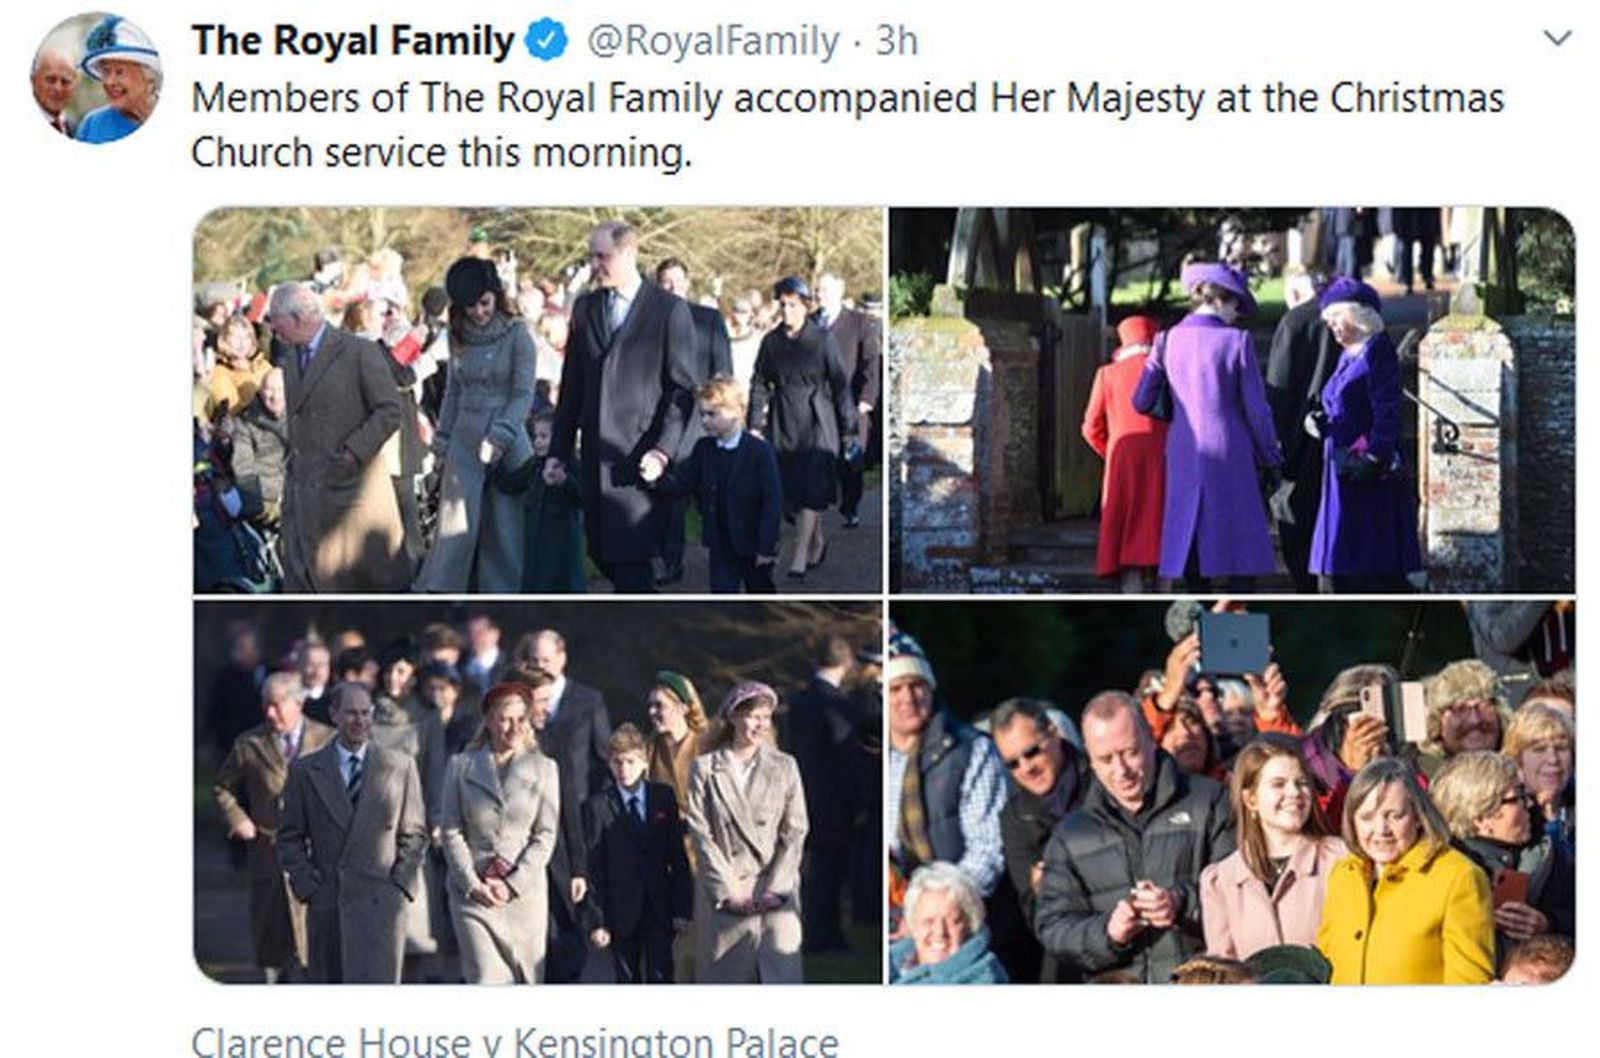This screenshot has width=1600, height=1058.
Task: Open The Royal Family display name link
Action: click(x=352, y=41)
